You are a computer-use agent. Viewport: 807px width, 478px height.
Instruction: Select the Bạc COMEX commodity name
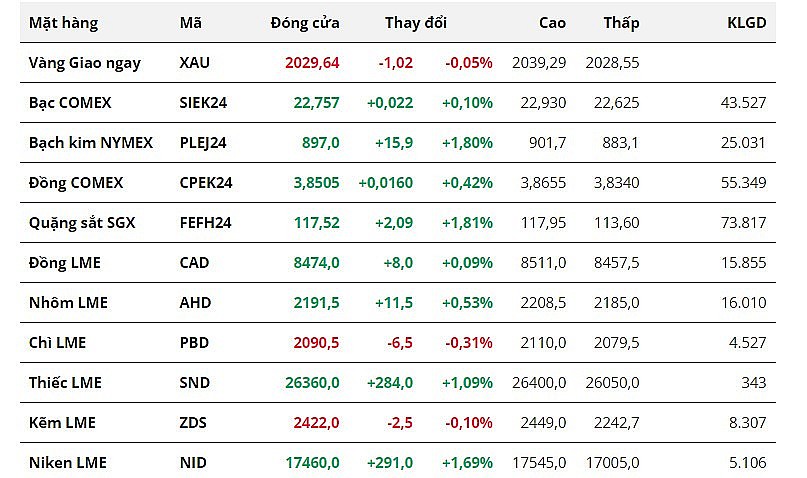69,103
